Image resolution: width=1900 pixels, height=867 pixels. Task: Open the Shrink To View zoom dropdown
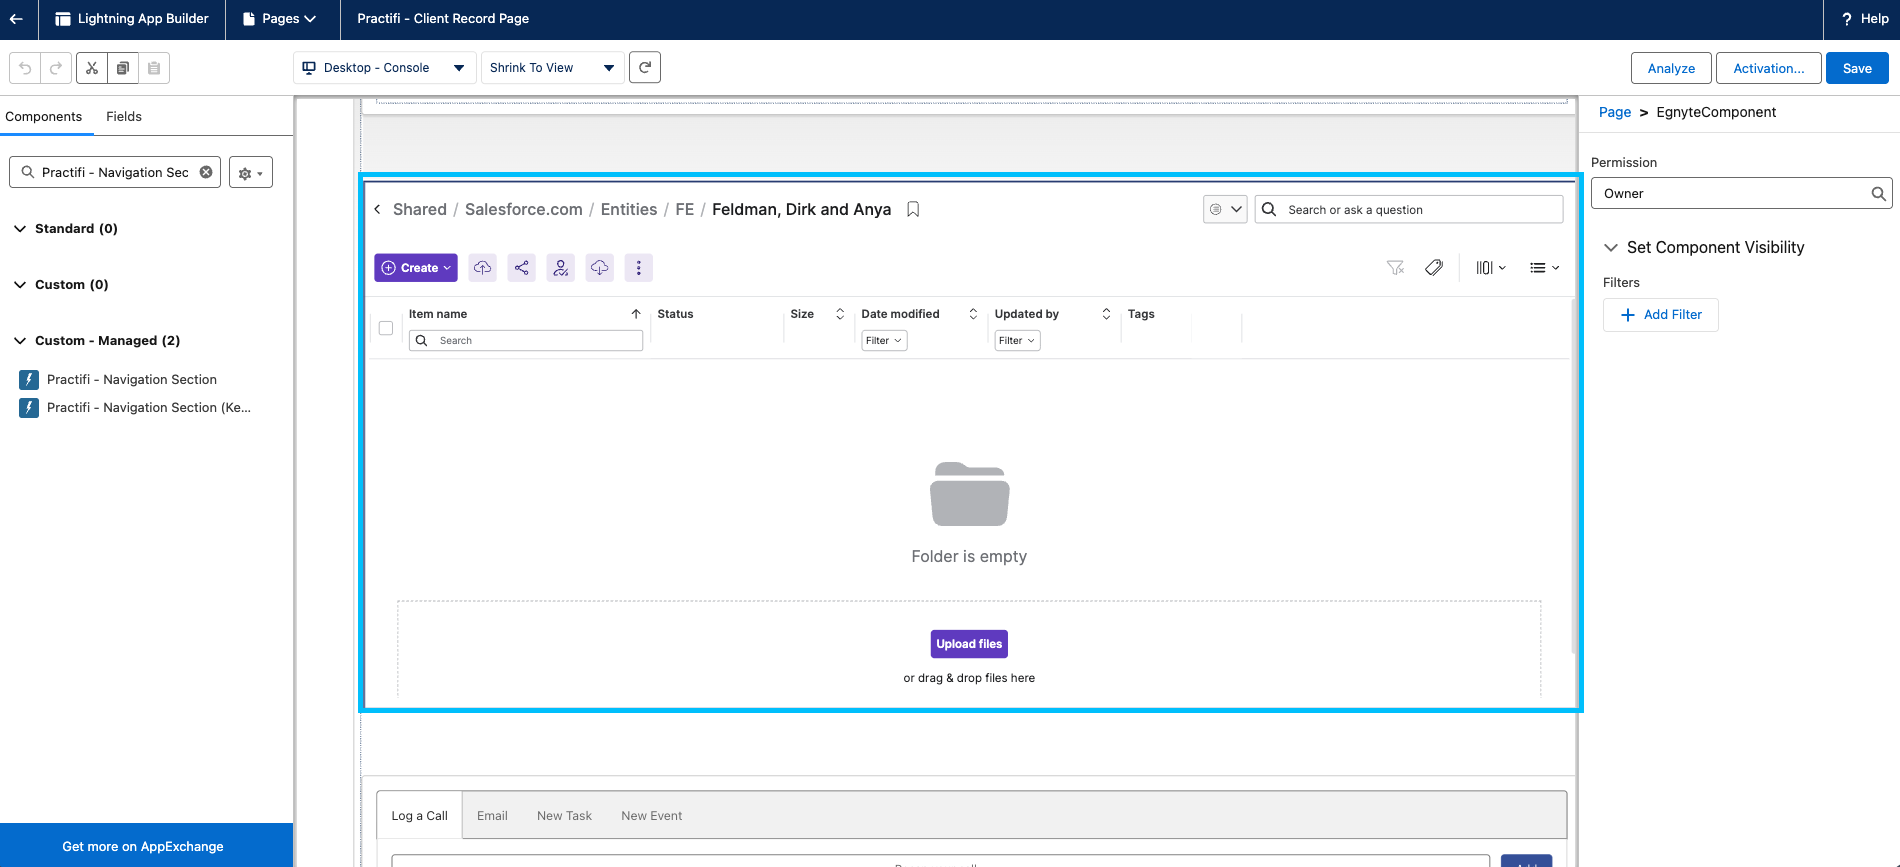point(553,68)
